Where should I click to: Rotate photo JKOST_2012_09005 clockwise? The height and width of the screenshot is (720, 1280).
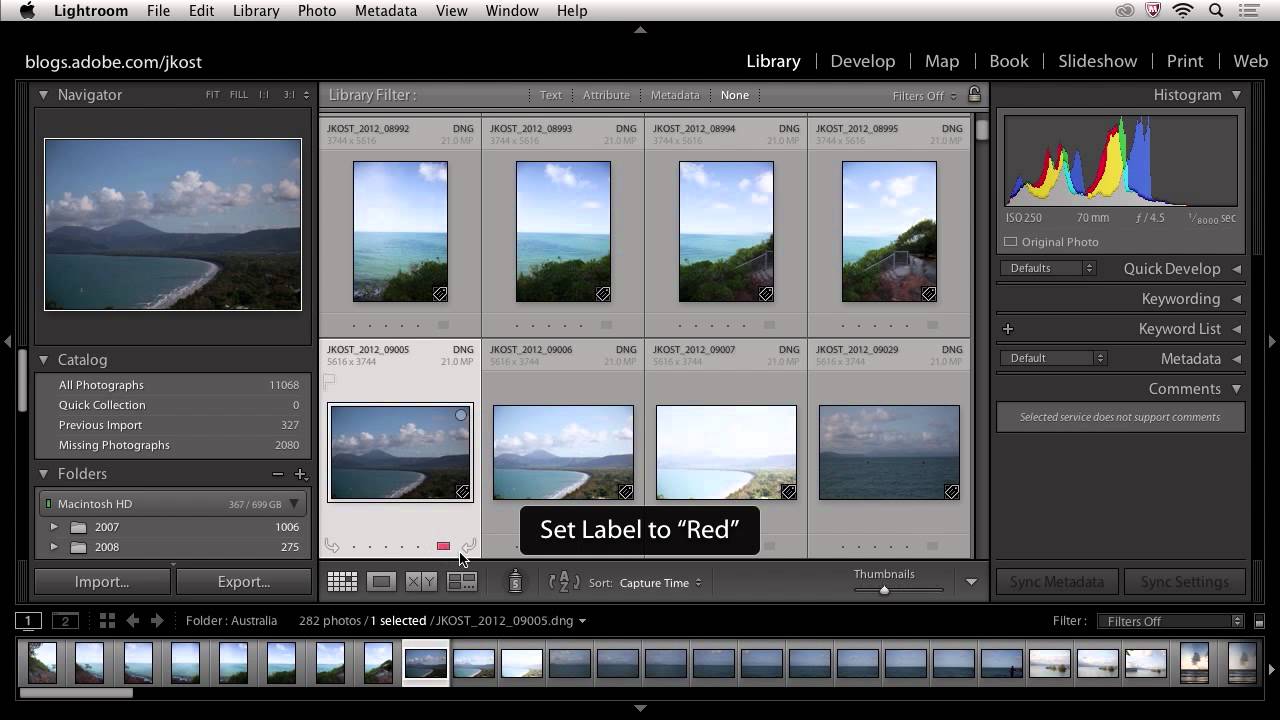point(469,546)
